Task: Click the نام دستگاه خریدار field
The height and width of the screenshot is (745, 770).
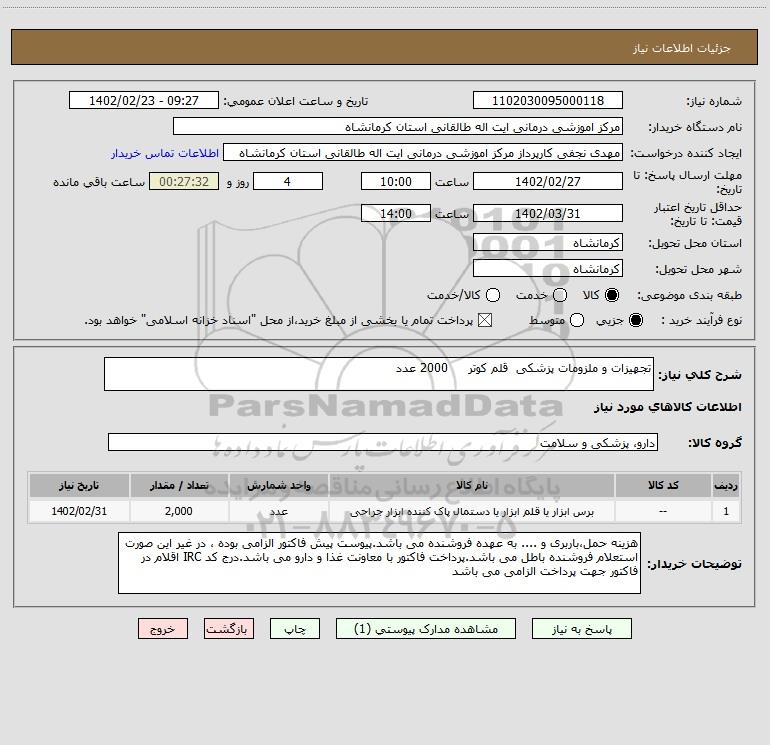Action: tap(398, 126)
